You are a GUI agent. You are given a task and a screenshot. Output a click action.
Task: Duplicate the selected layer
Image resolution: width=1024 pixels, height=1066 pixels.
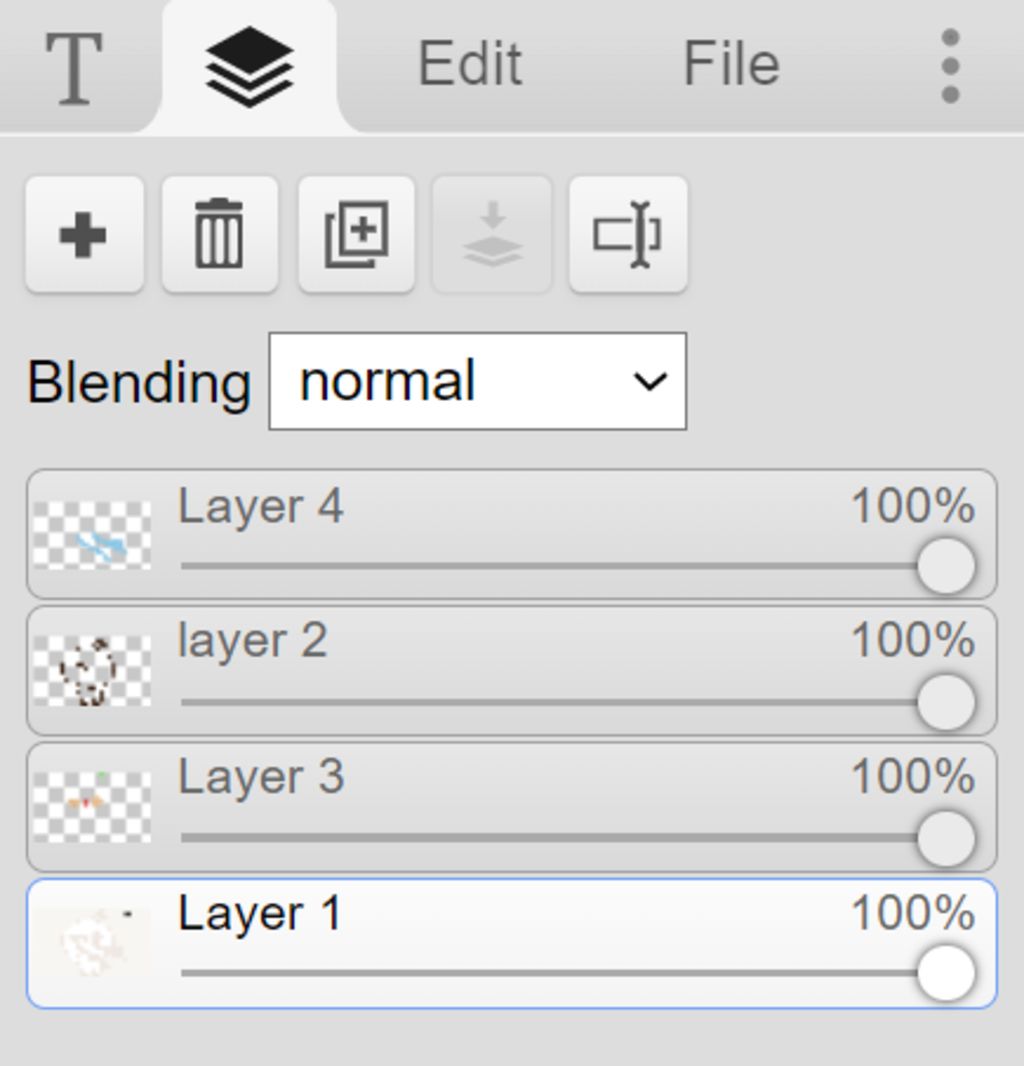click(357, 235)
